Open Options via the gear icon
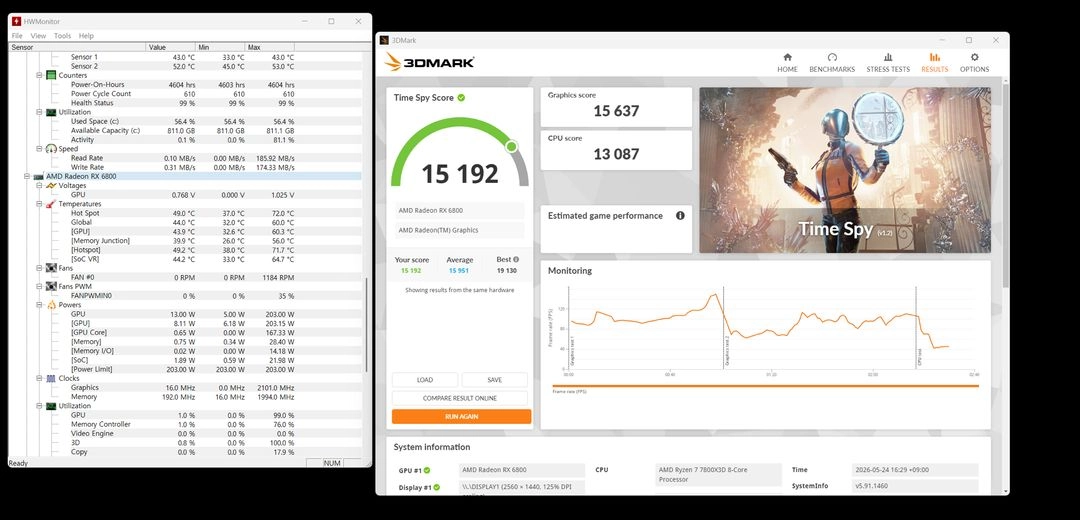This screenshot has width=1080, height=520. coord(975,57)
